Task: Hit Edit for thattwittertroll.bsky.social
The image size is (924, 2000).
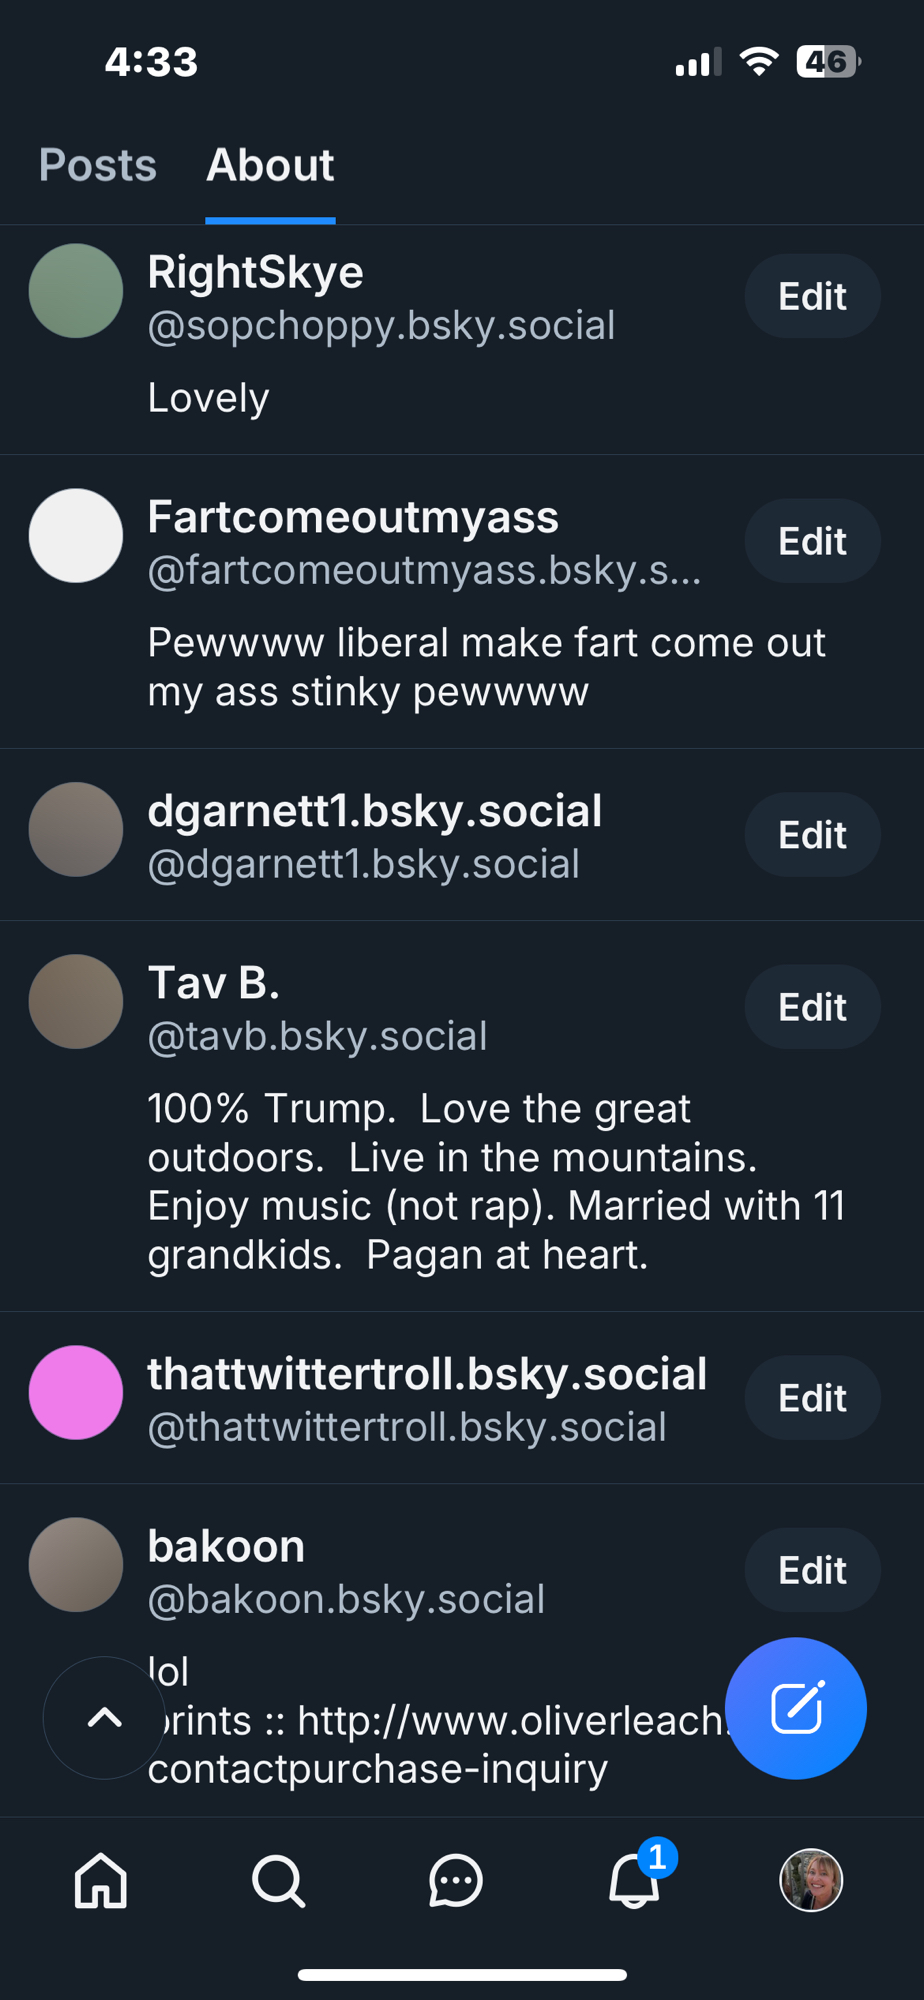Action: pyautogui.click(x=812, y=1398)
